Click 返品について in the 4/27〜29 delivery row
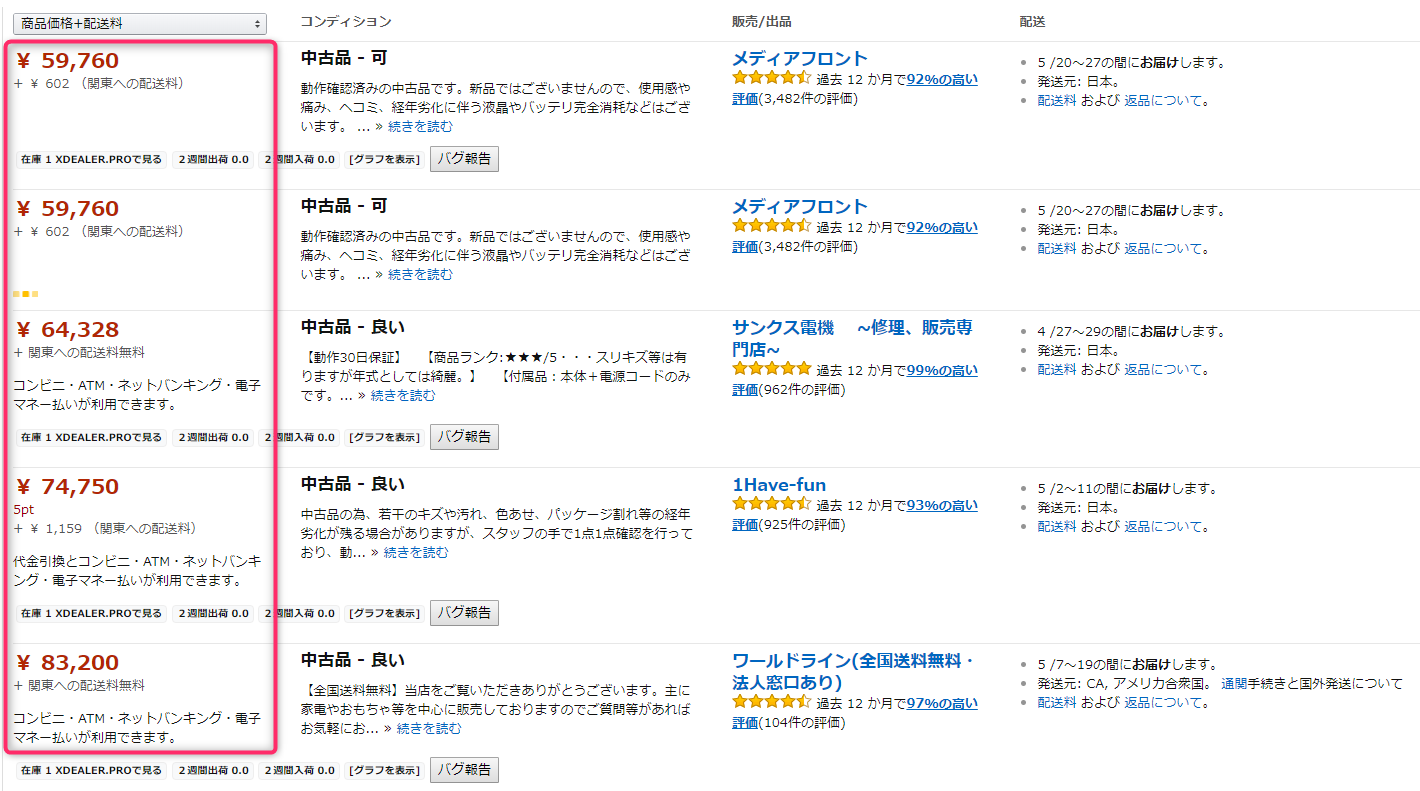1420x791 pixels. click(1166, 369)
